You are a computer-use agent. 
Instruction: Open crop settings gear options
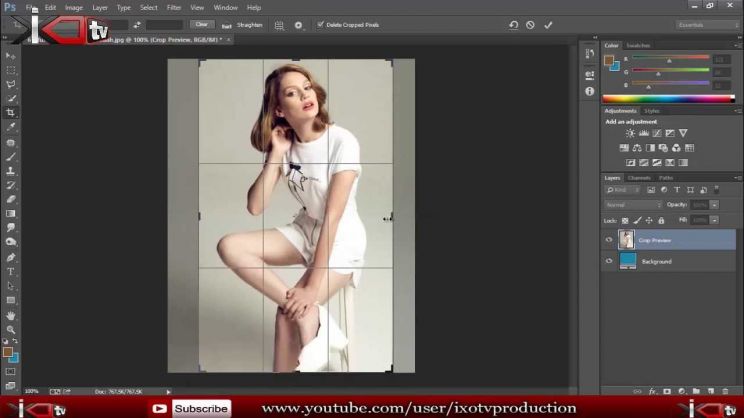click(298, 25)
